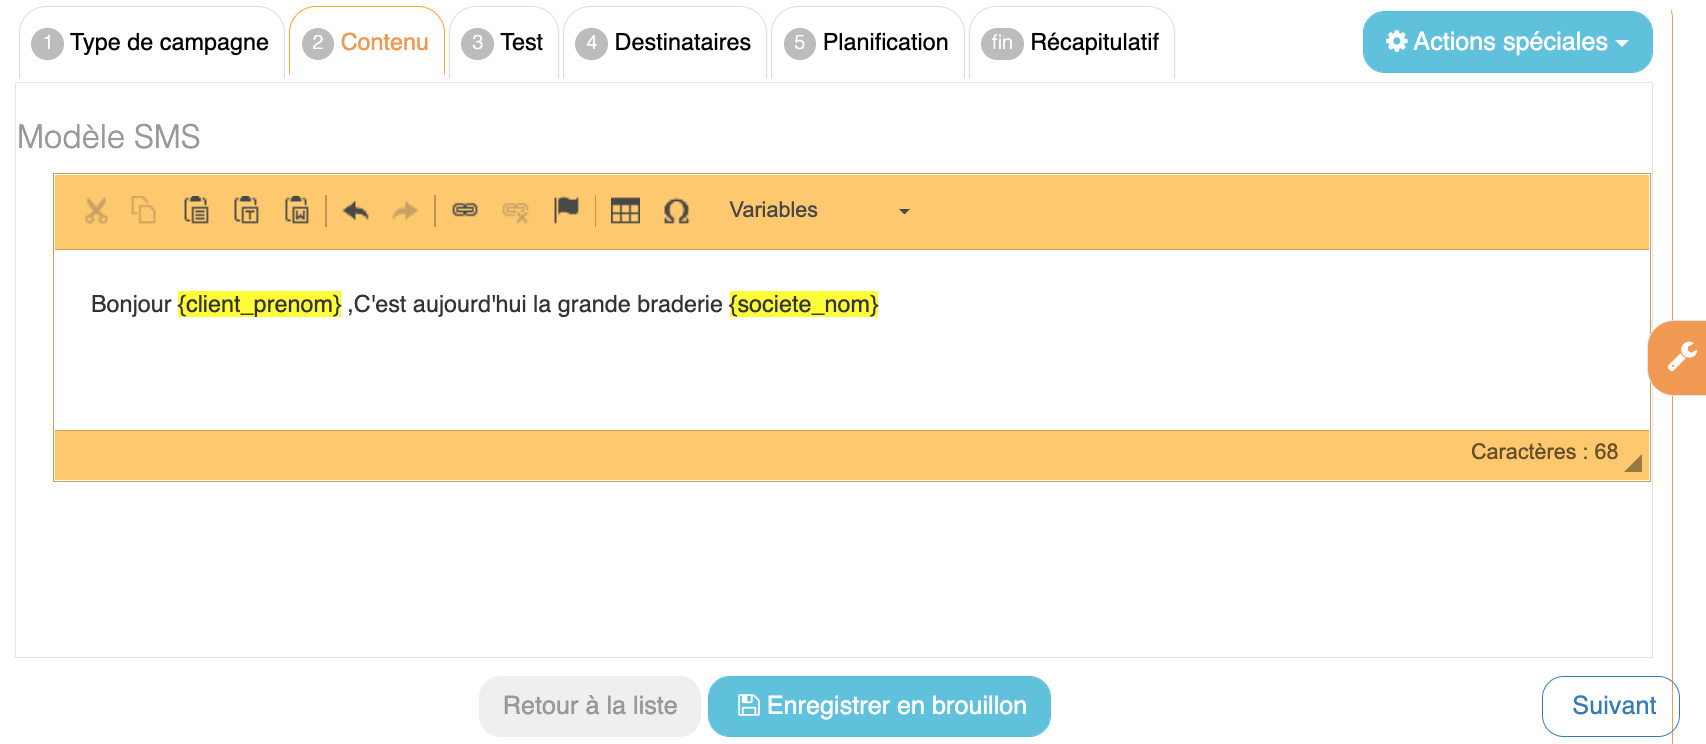Open the Variables dropdown
Image resolution: width=1706 pixels, height=744 pixels.
818,210
